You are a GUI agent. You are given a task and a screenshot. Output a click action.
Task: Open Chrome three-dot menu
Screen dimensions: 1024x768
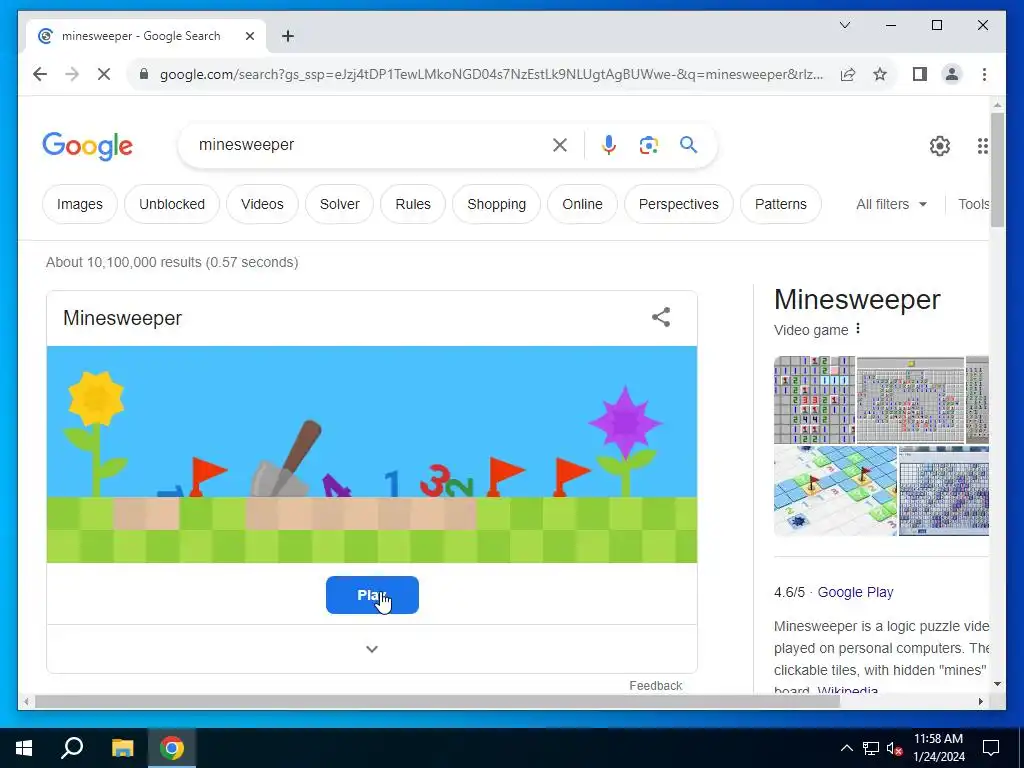click(984, 74)
